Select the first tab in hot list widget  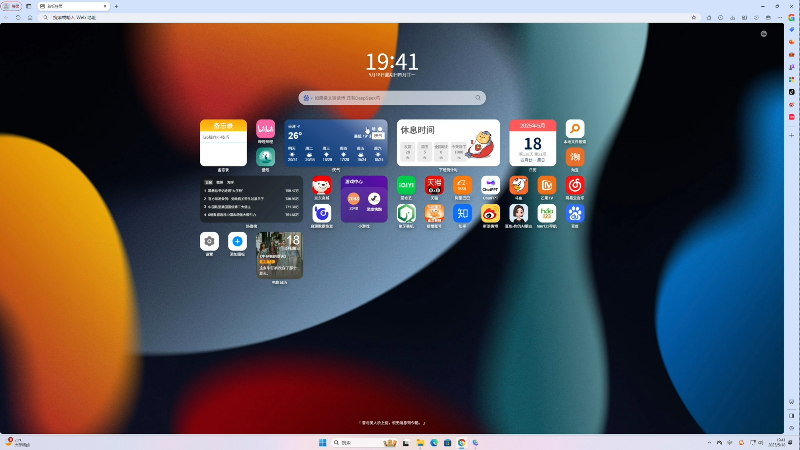[208, 182]
